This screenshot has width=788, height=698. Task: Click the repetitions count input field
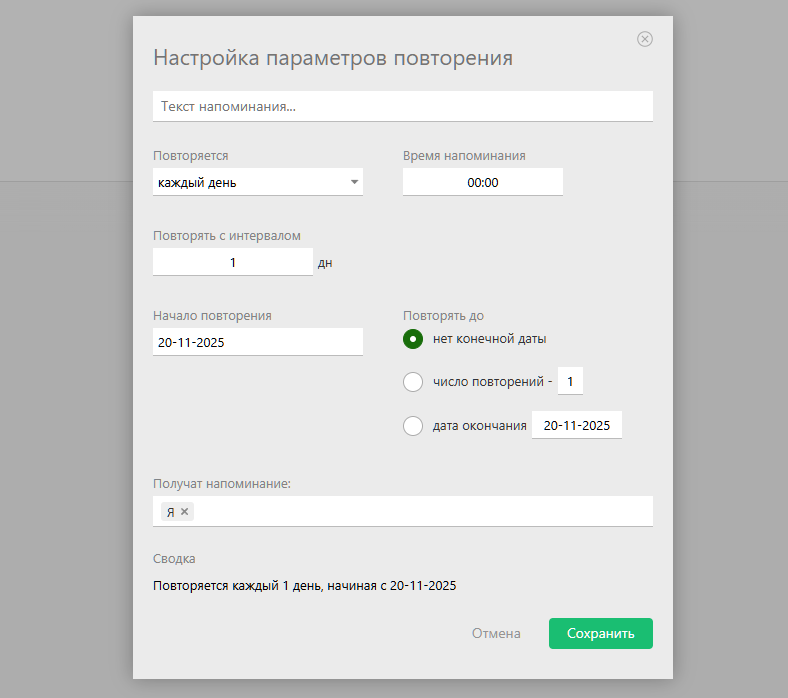pyautogui.click(x=570, y=381)
